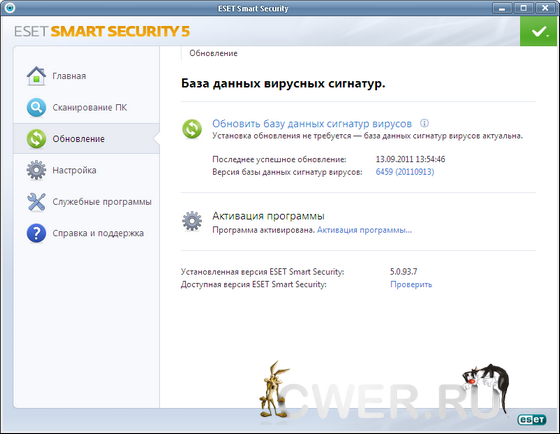This screenshot has width=560, height=434.
Task: Click the blue question mark help icon
Action: pyautogui.click(x=36, y=233)
